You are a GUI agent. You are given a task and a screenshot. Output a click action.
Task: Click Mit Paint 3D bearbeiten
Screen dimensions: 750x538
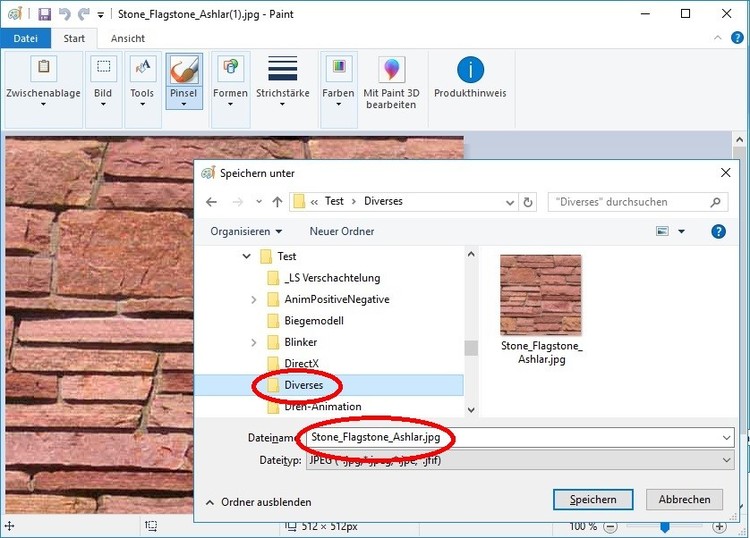click(x=391, y=82)
